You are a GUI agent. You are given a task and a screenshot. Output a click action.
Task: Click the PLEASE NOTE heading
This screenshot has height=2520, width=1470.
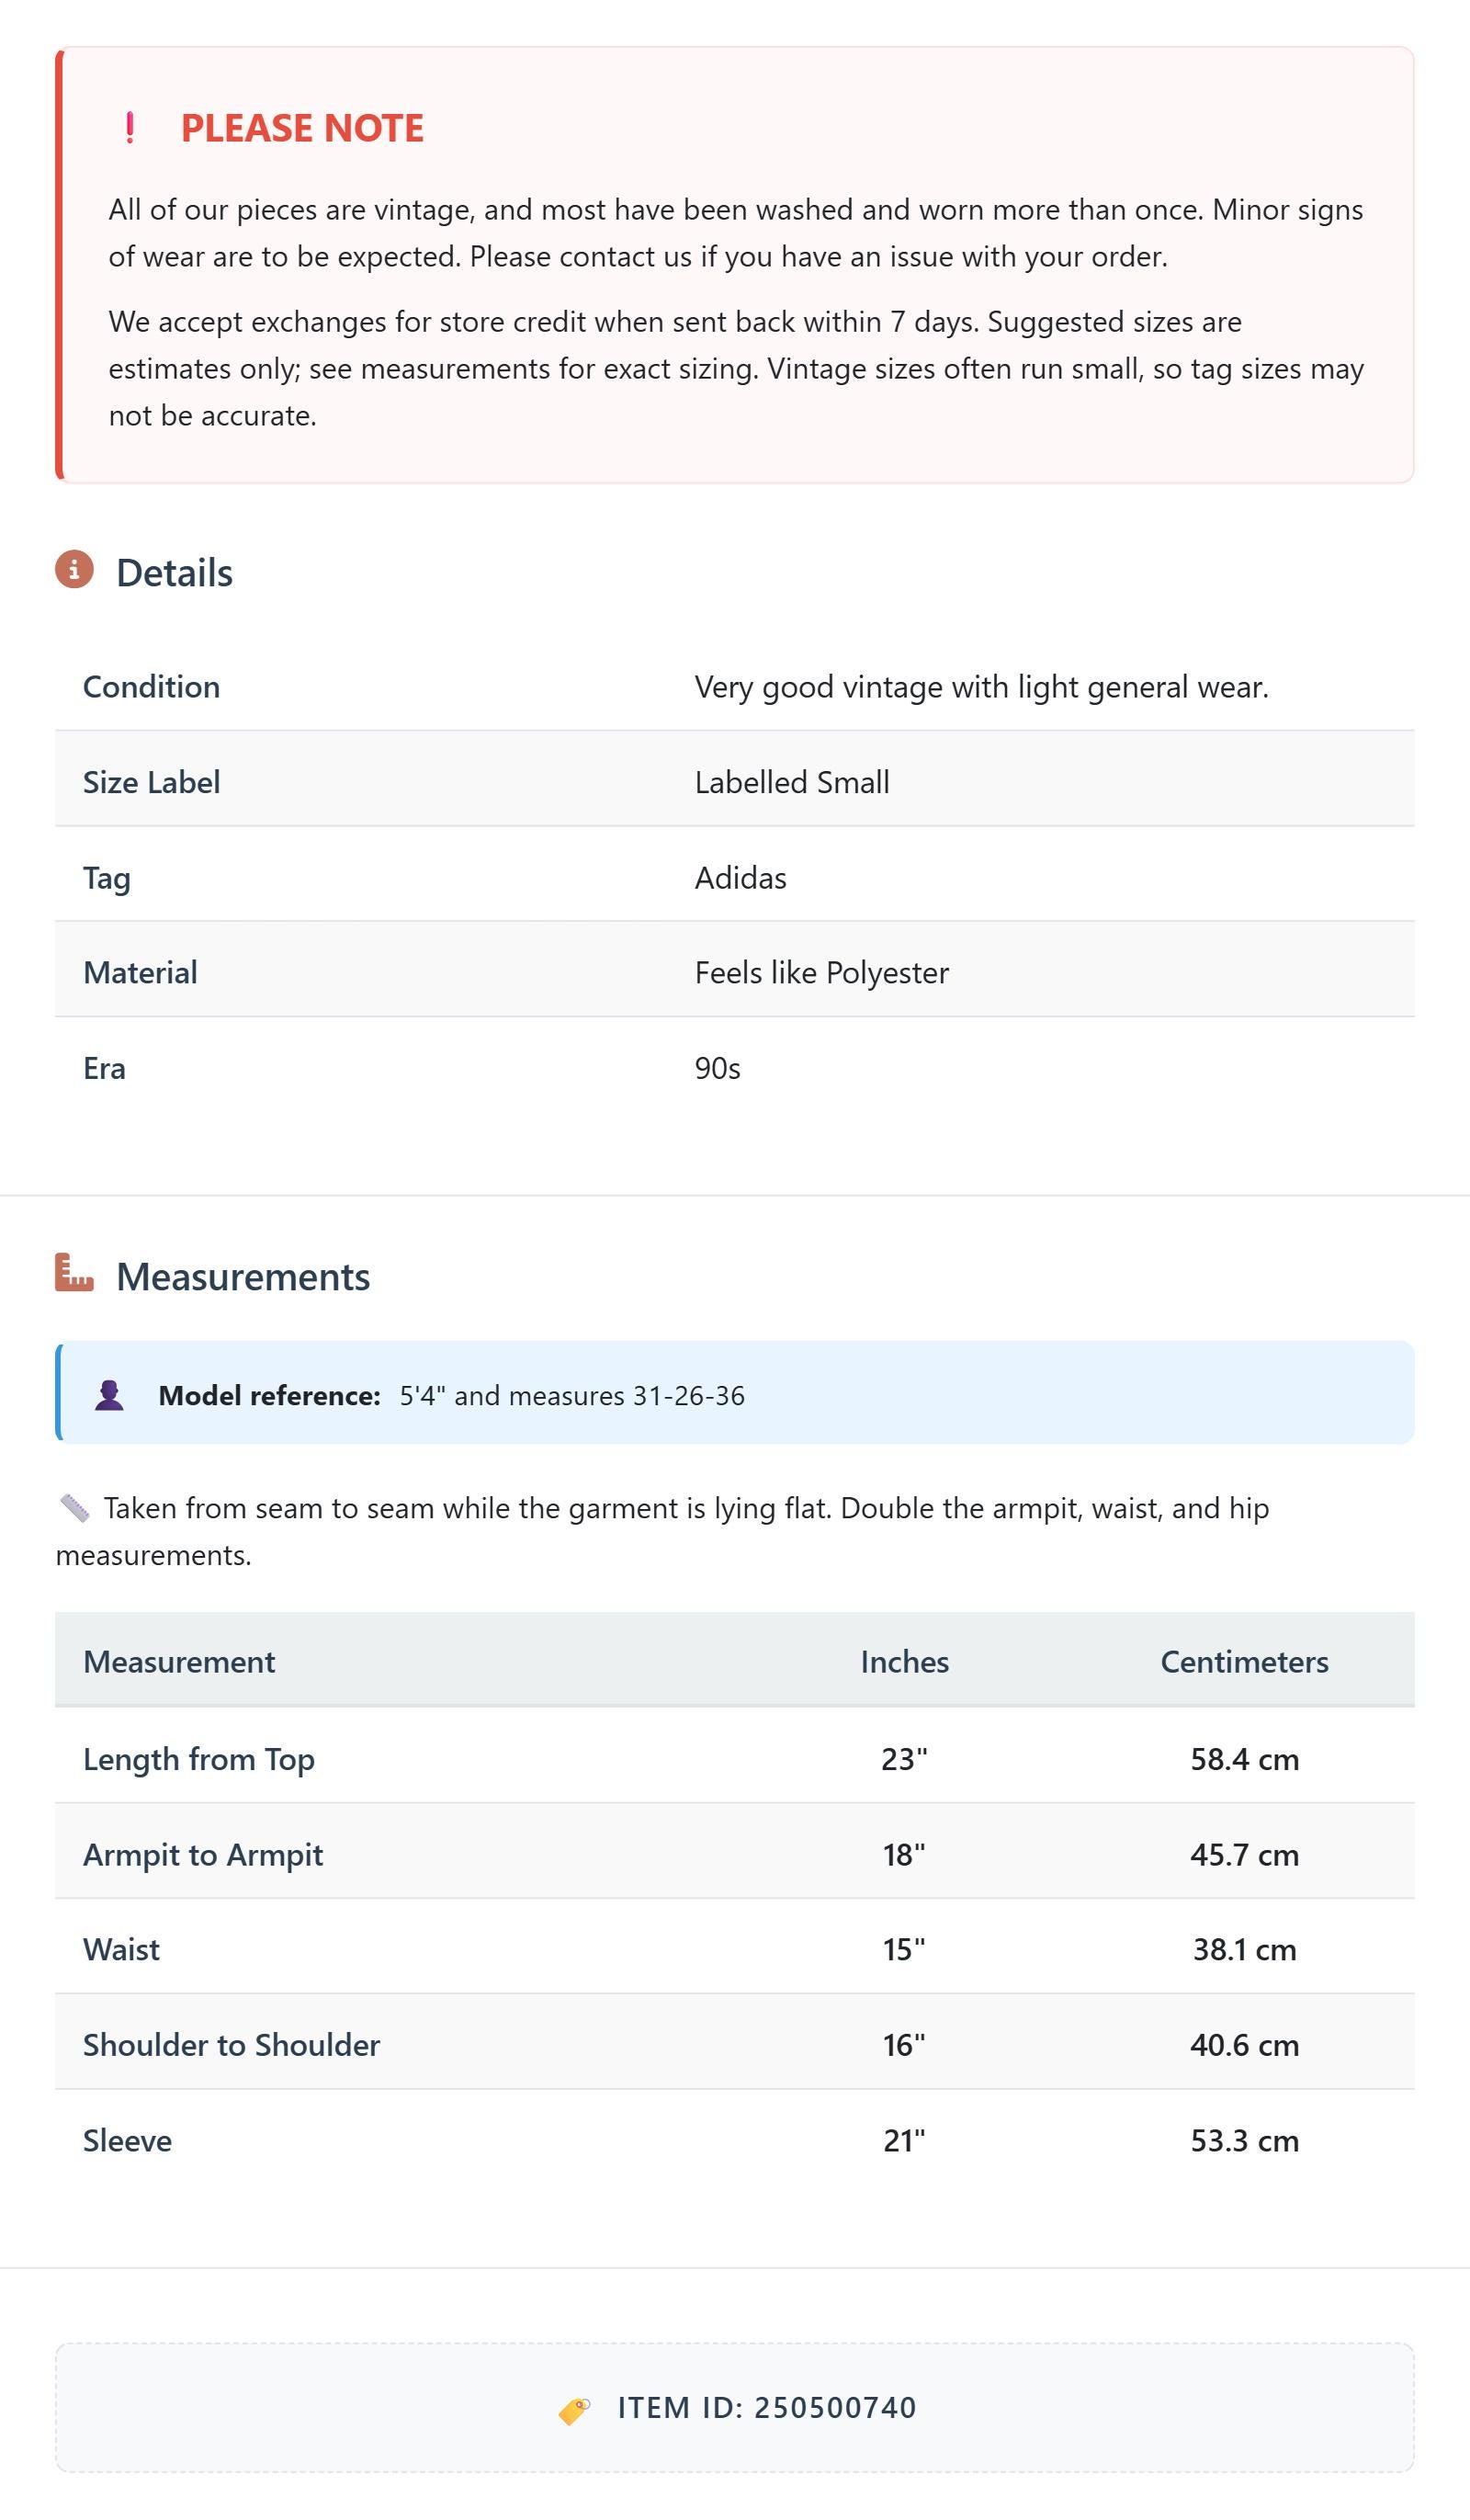[x=302, y=128]
